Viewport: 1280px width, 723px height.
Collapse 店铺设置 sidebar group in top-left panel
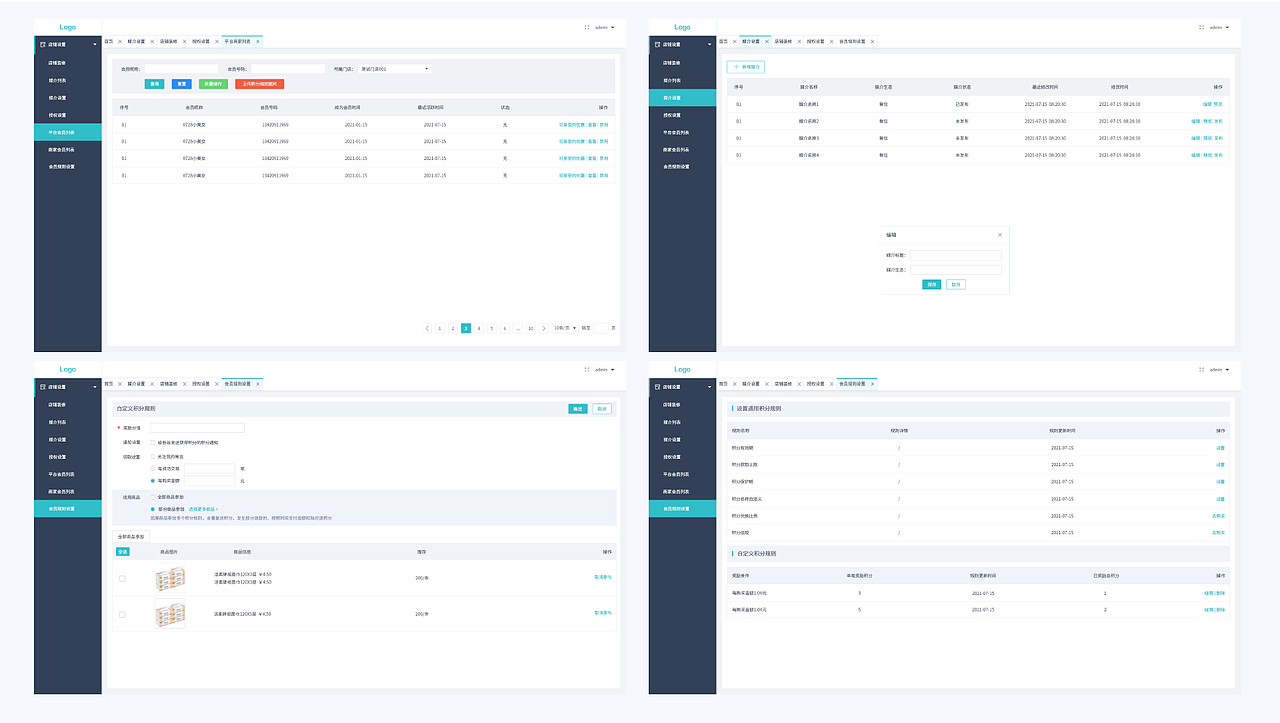(x=95, y=44)
